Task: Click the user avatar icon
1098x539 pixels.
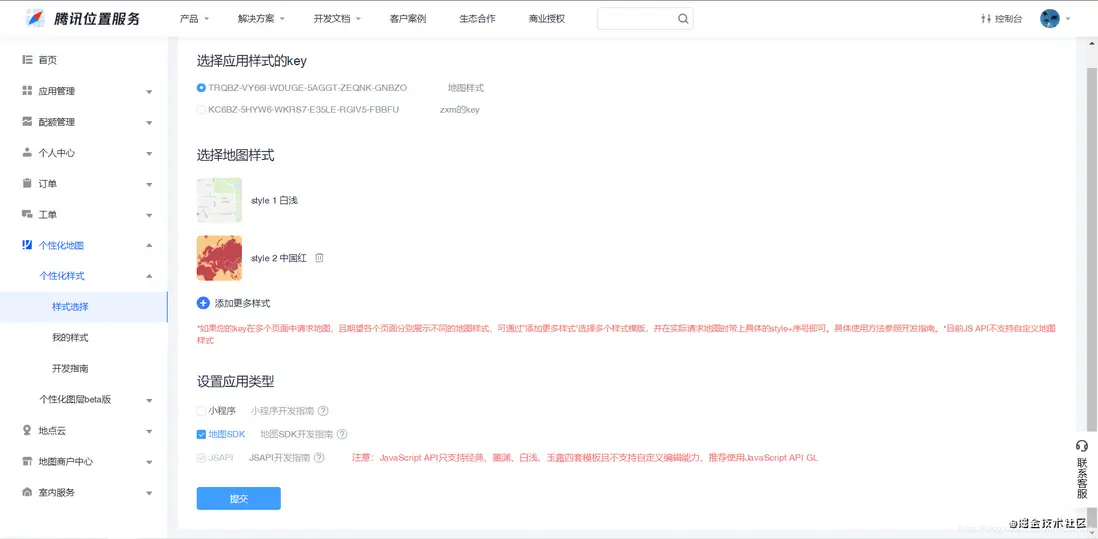Action: click(1050, 19)
